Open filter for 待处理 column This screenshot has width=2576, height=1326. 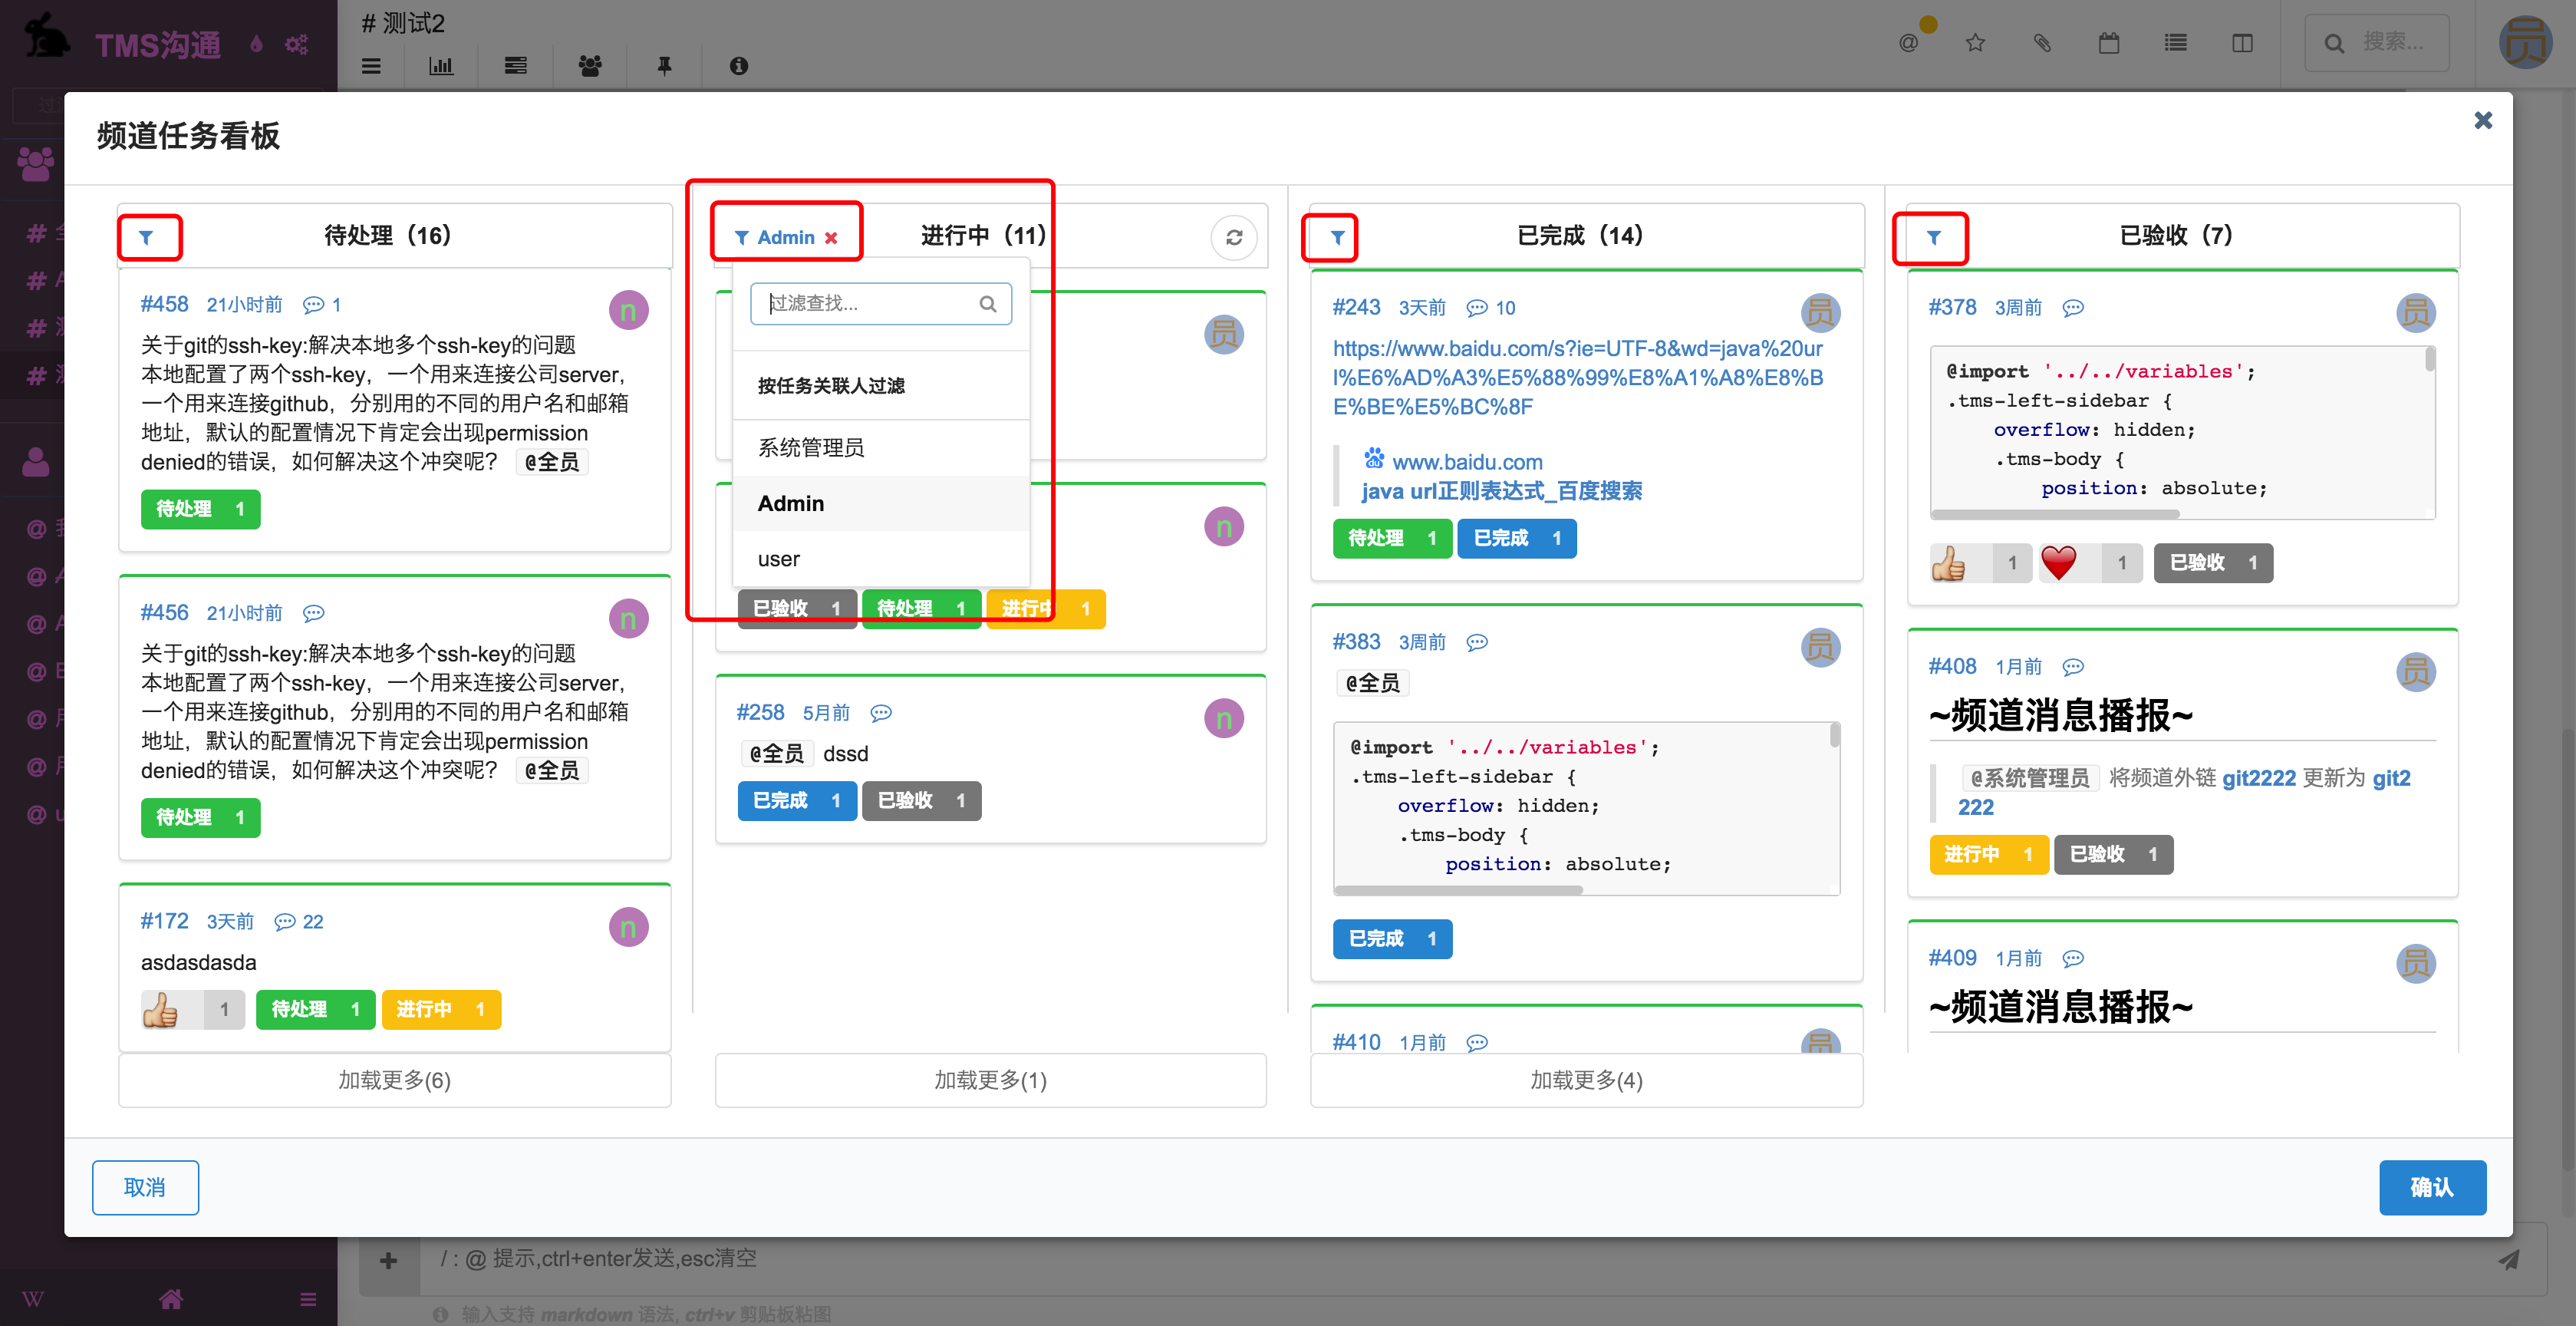tap(146, 237)
